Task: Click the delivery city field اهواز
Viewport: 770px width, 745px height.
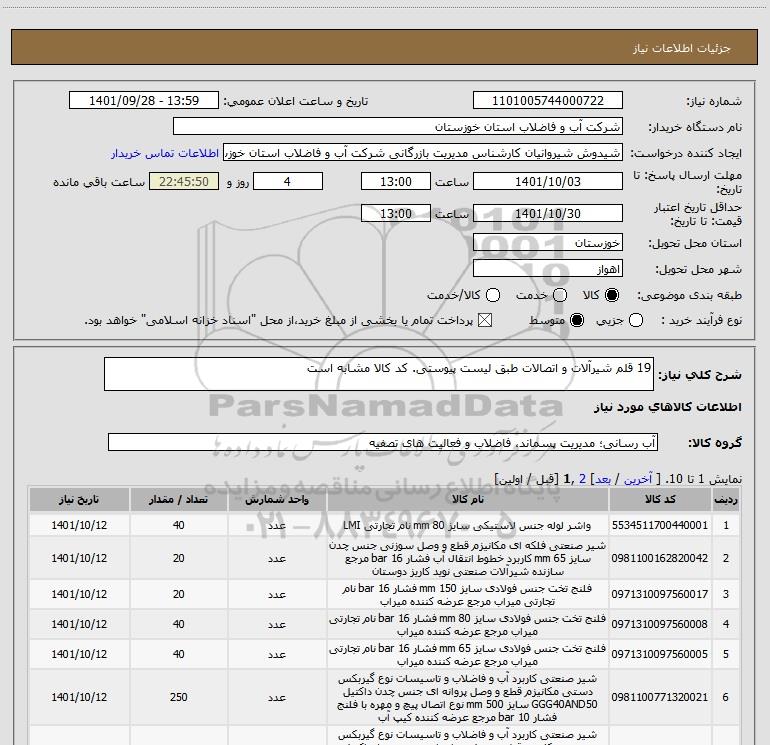Action: (548, 268)
